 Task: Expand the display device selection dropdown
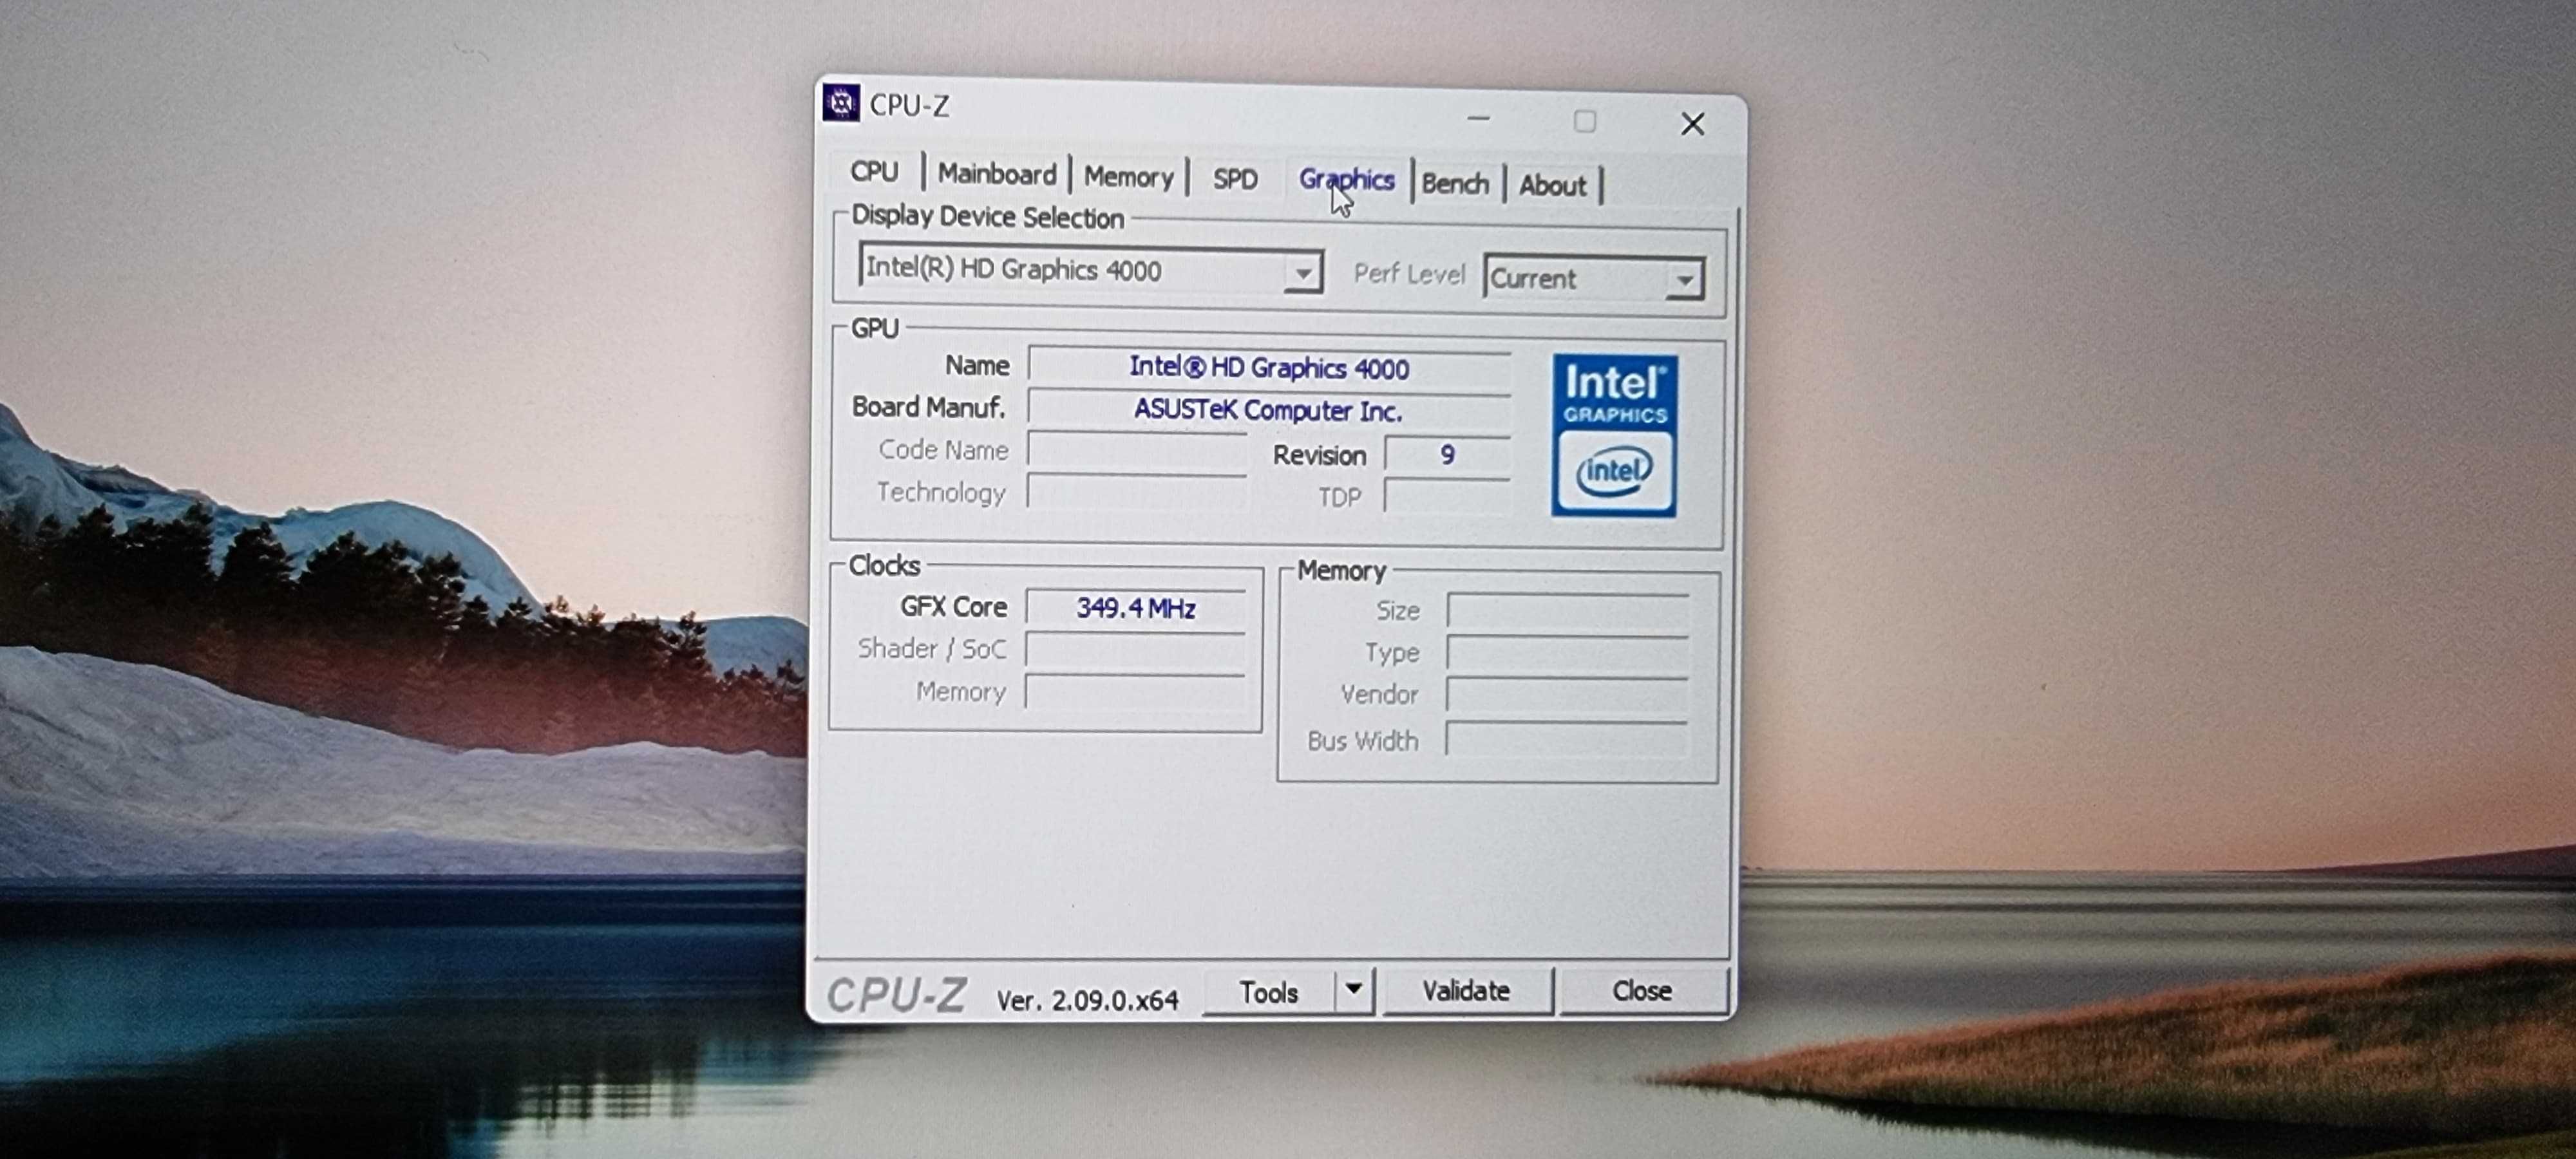(1302, 272)
